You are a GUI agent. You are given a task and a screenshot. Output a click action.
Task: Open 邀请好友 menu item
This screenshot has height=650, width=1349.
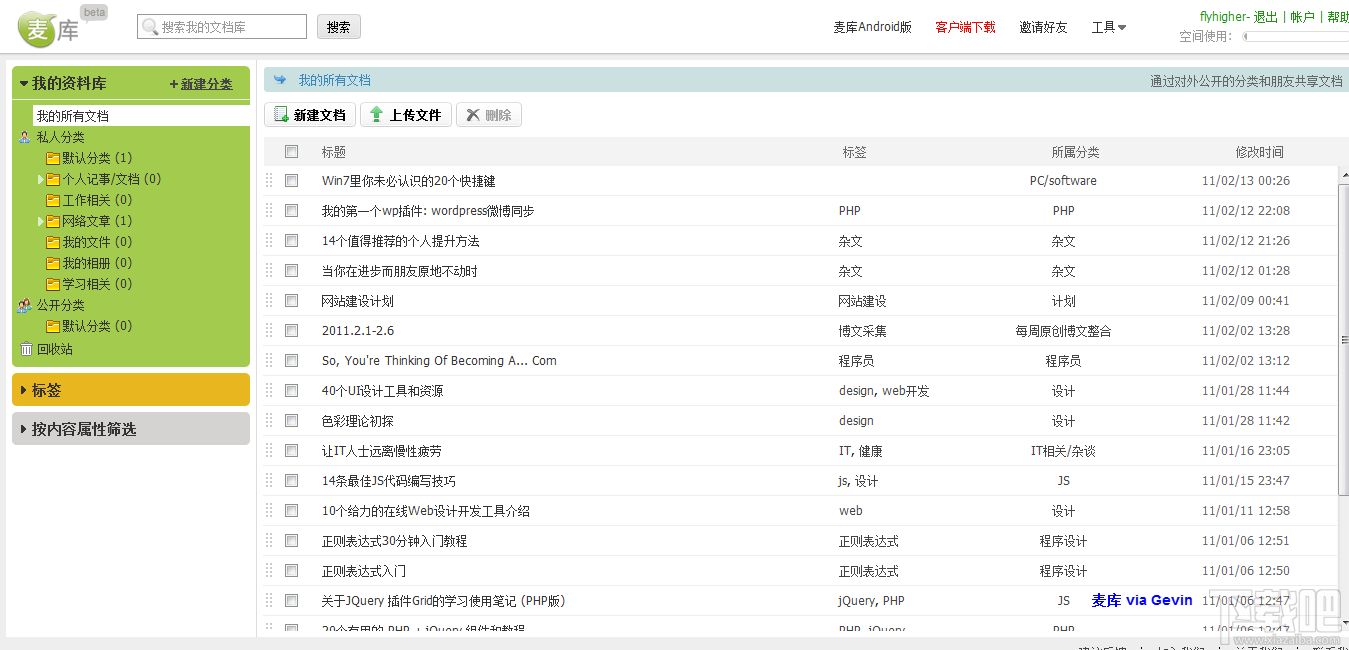[x=1043, y=28]
